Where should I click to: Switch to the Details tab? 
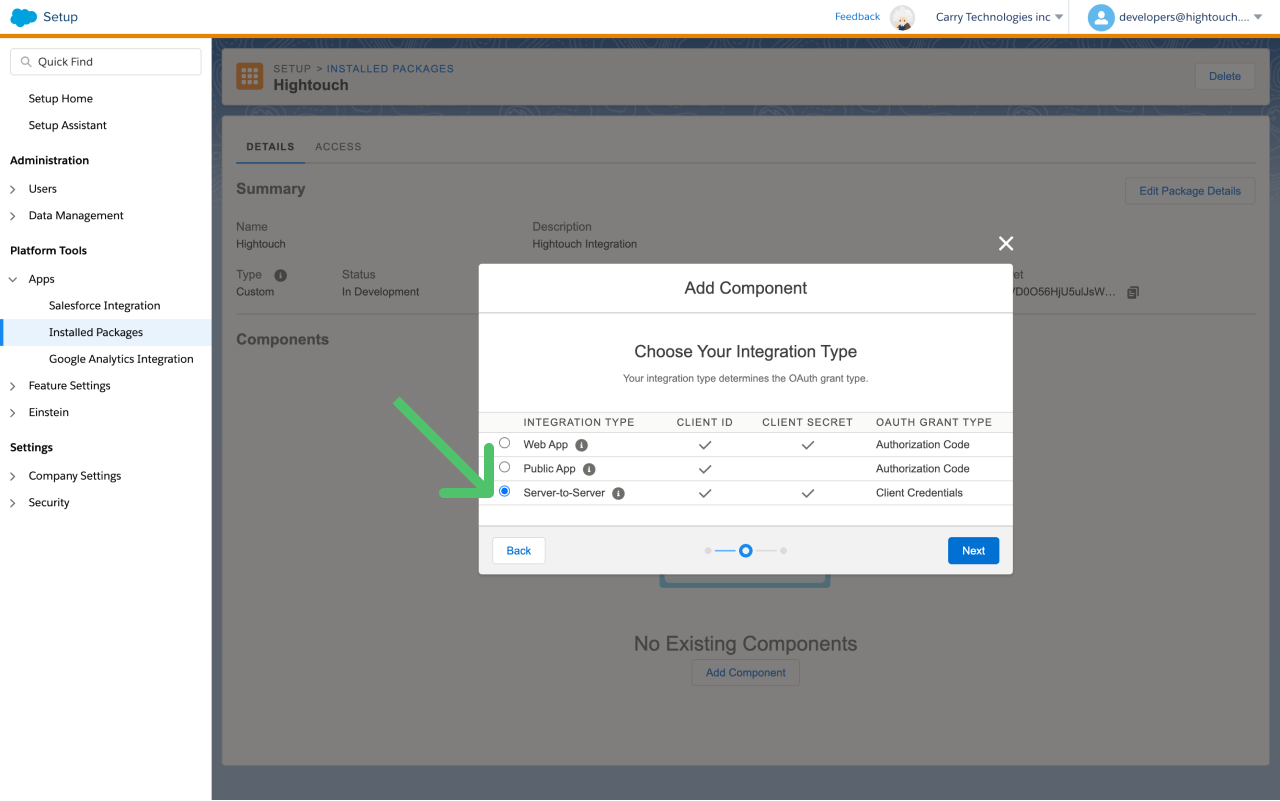click(270, 147)
